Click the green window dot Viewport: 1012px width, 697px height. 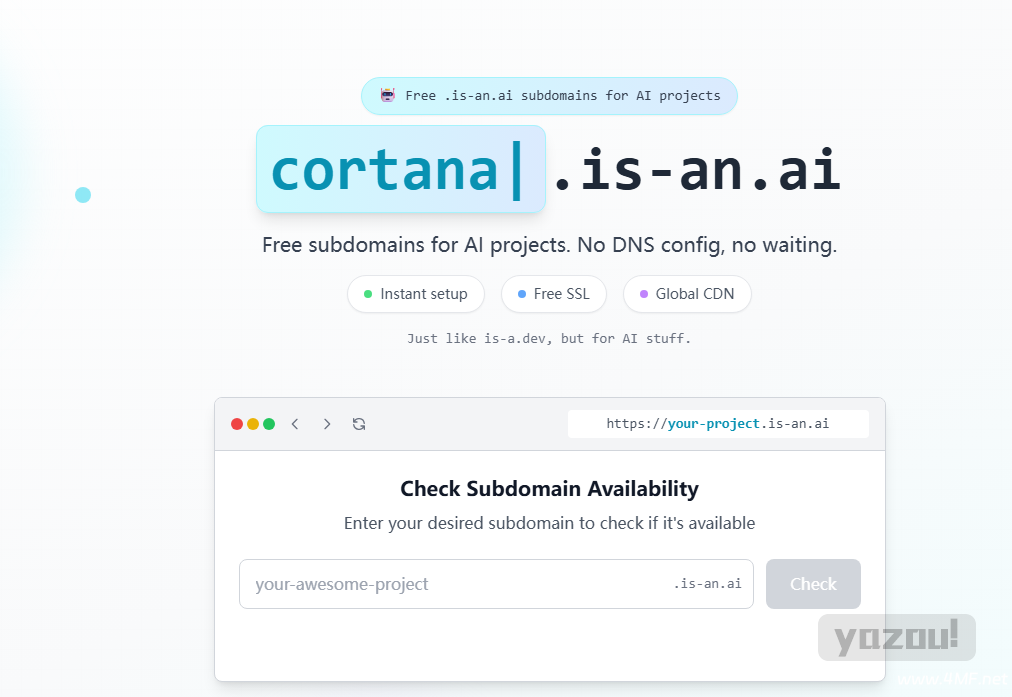coord(269,424)
